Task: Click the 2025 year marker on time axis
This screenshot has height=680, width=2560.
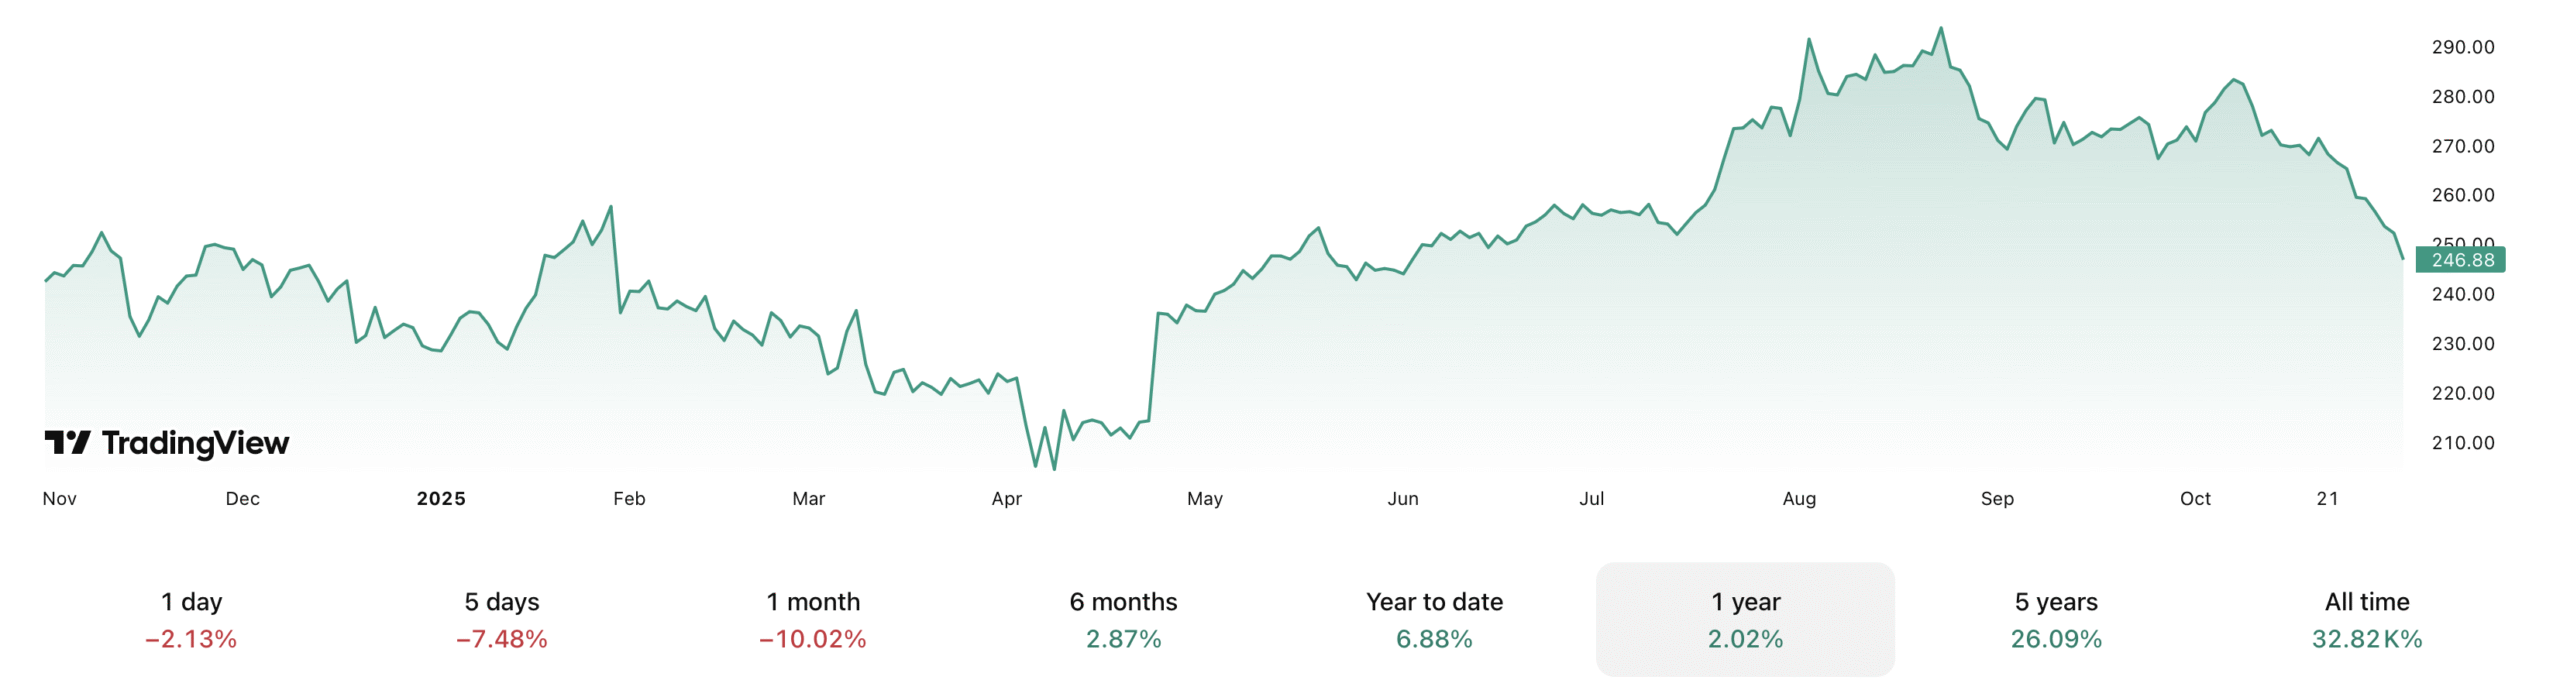Action: [441, 498]
